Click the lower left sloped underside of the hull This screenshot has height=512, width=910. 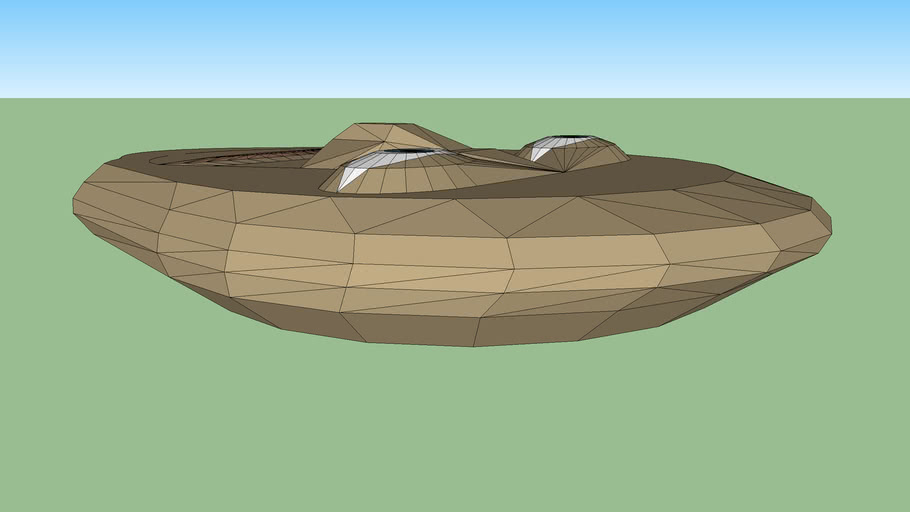click(x=200, y=285)
